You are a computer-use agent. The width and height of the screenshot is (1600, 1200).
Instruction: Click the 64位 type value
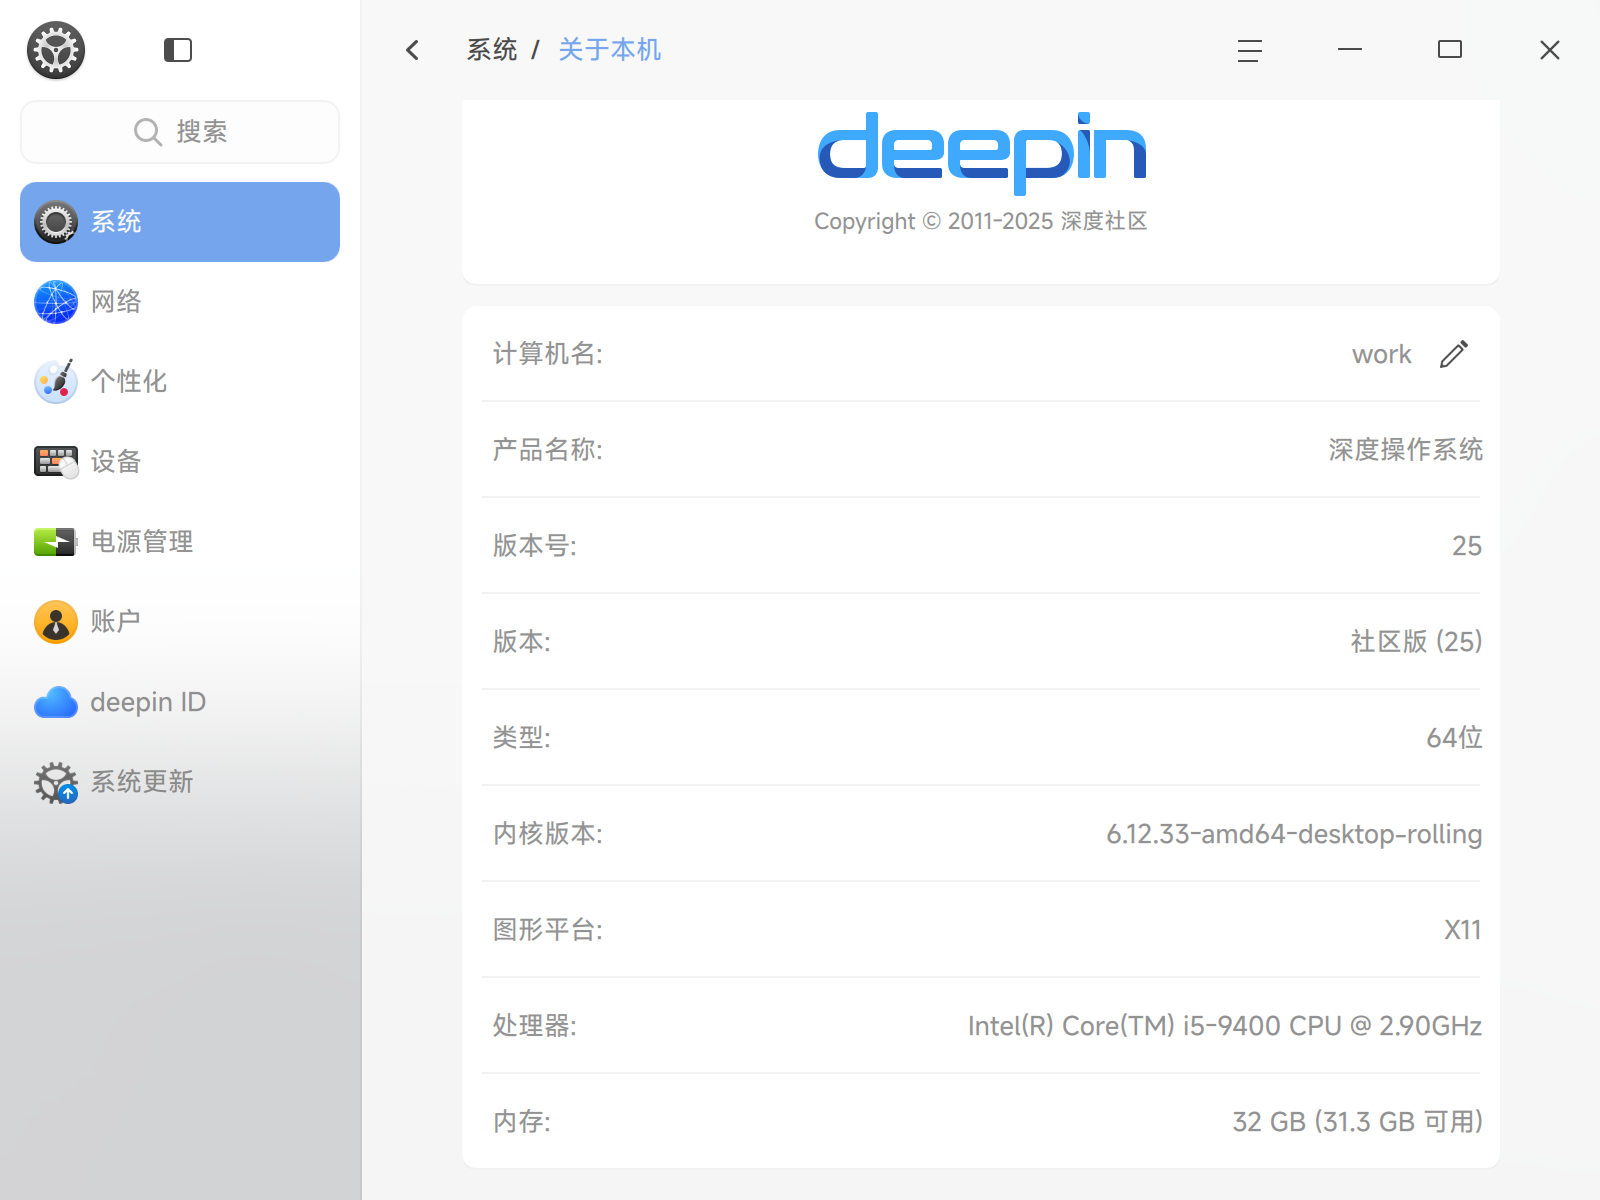click(x=1455, y=738)
